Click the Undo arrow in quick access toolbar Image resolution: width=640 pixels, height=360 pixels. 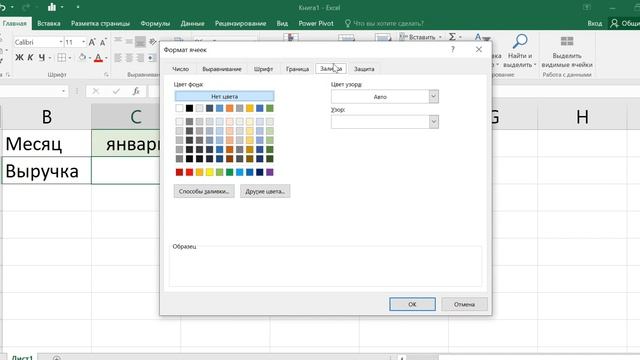3,7
